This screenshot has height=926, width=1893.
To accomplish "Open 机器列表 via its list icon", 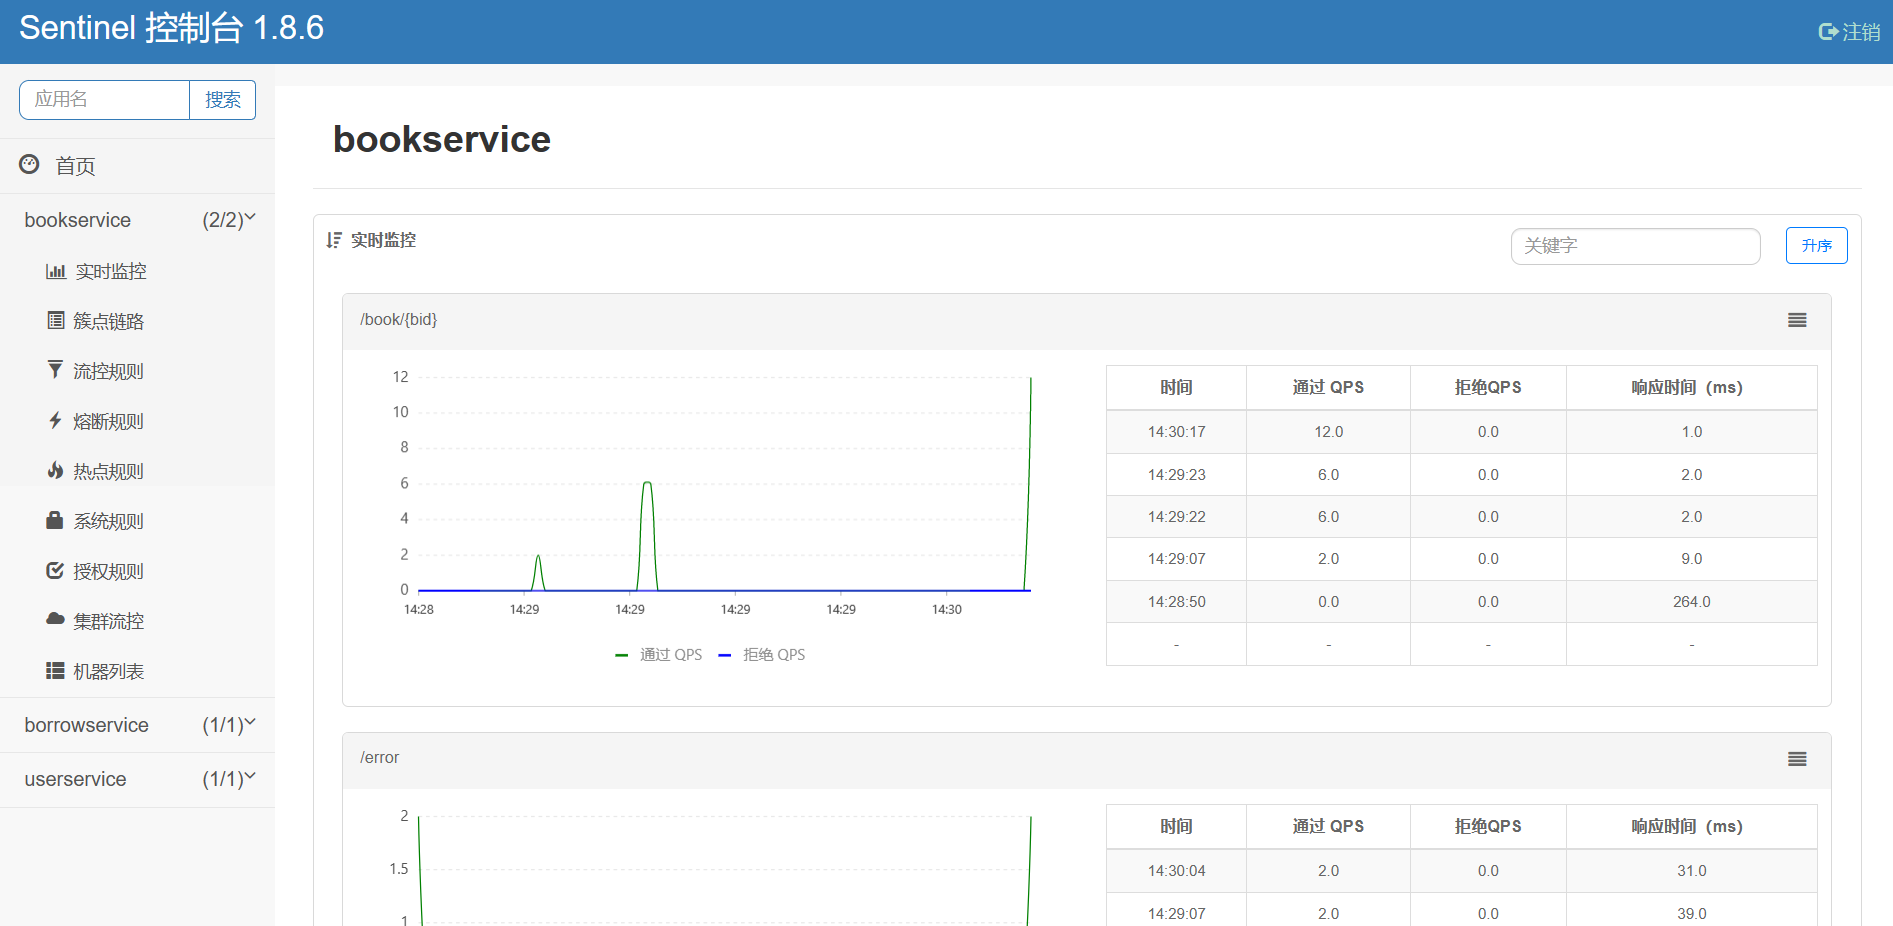I will 56,670.
